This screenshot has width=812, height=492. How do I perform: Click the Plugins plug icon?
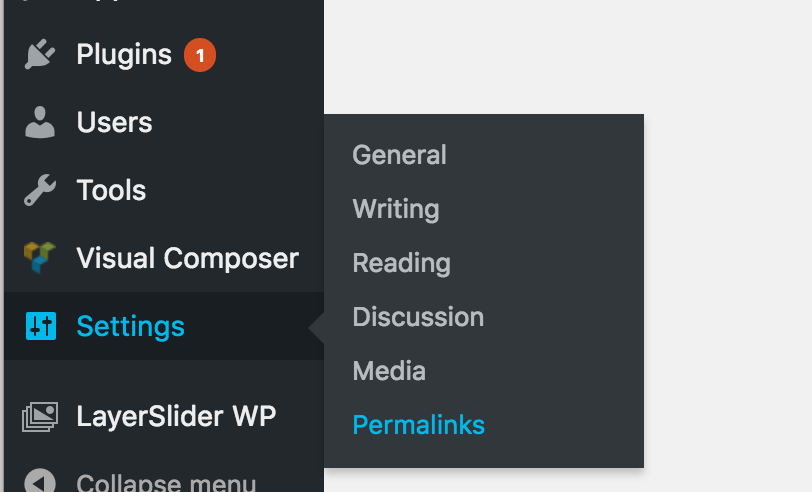[40, 54]
